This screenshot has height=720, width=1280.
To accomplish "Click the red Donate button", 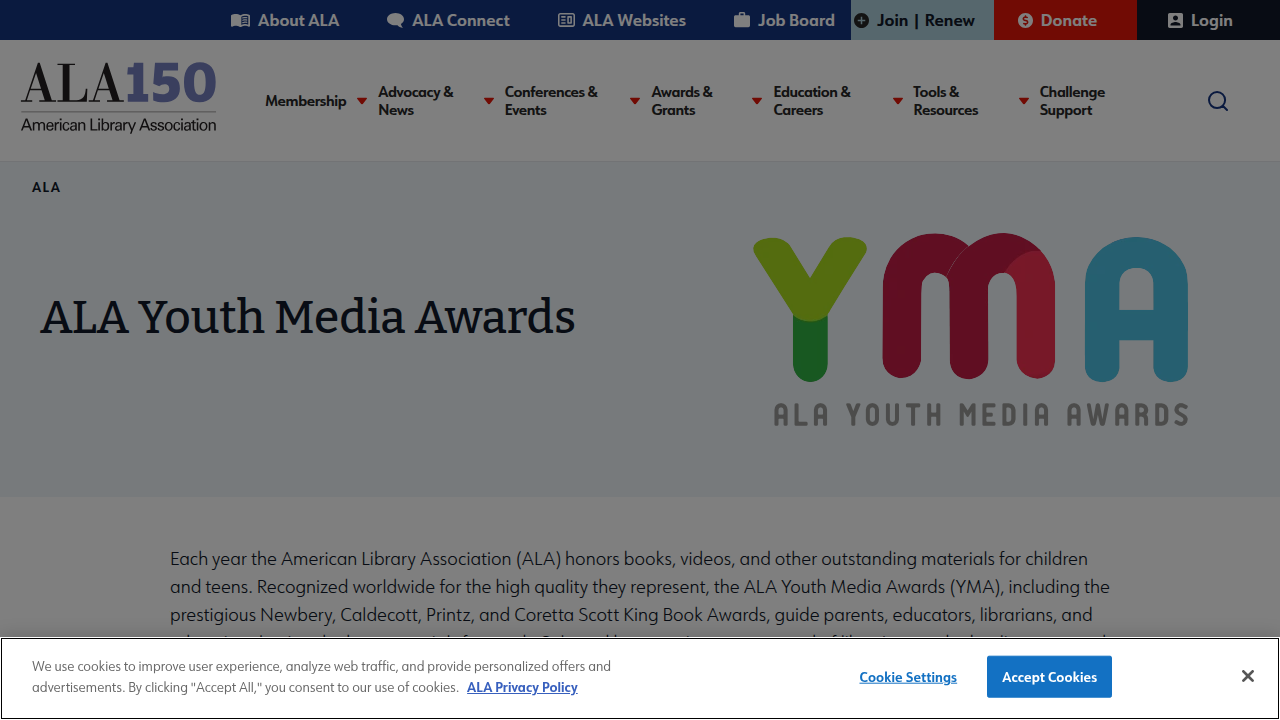I will click(1065, 20).
